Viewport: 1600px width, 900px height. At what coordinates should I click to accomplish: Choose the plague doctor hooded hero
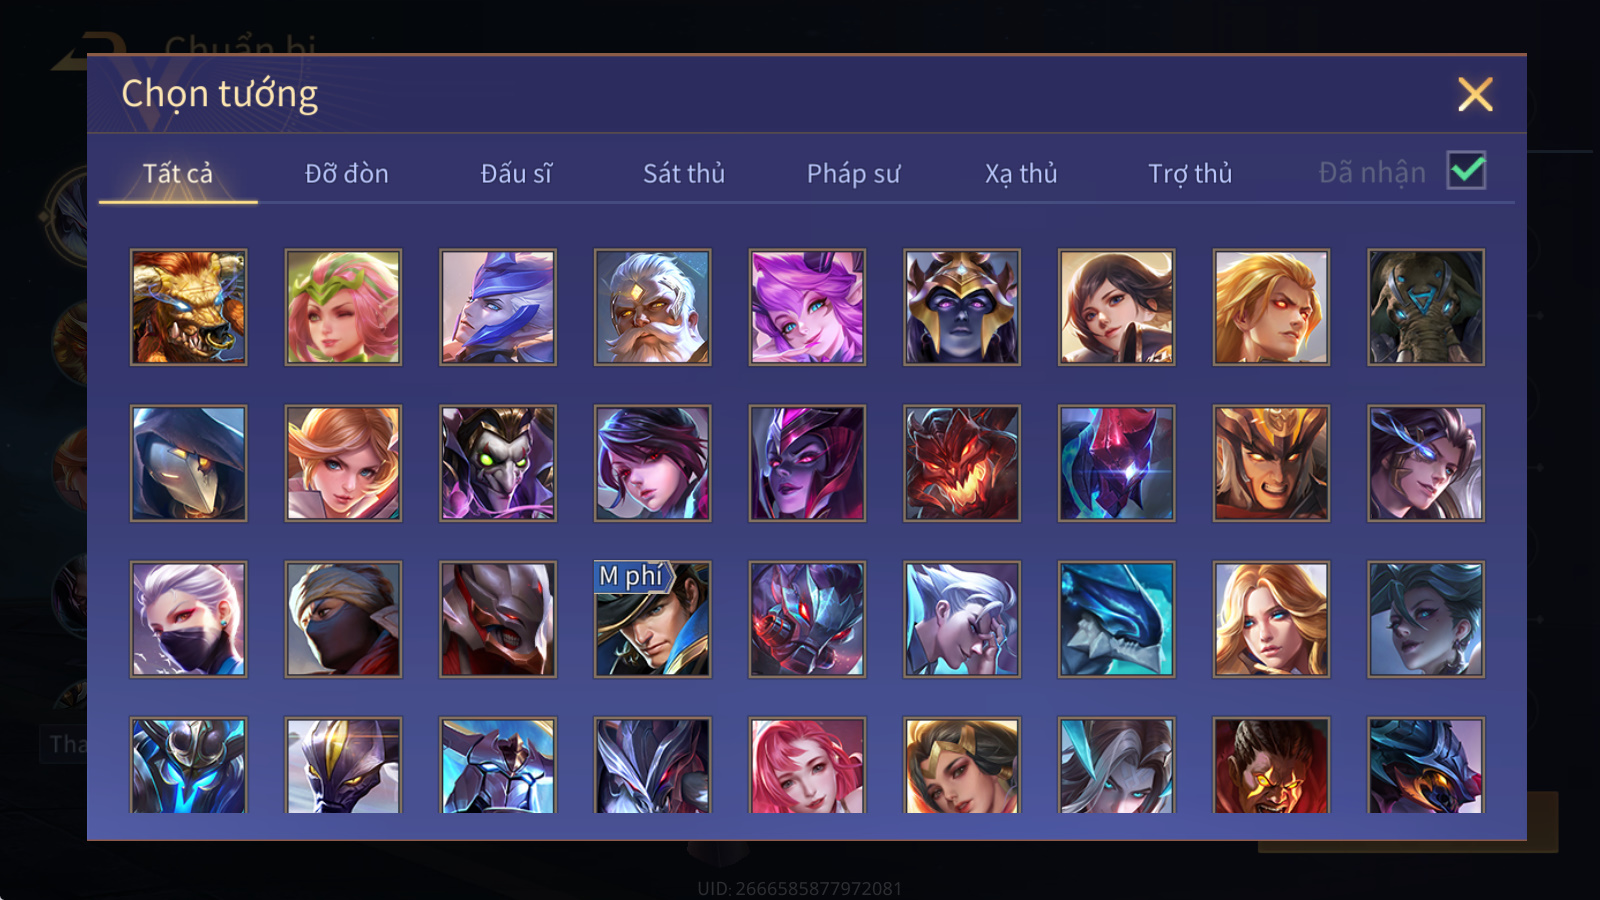(188, 463)
